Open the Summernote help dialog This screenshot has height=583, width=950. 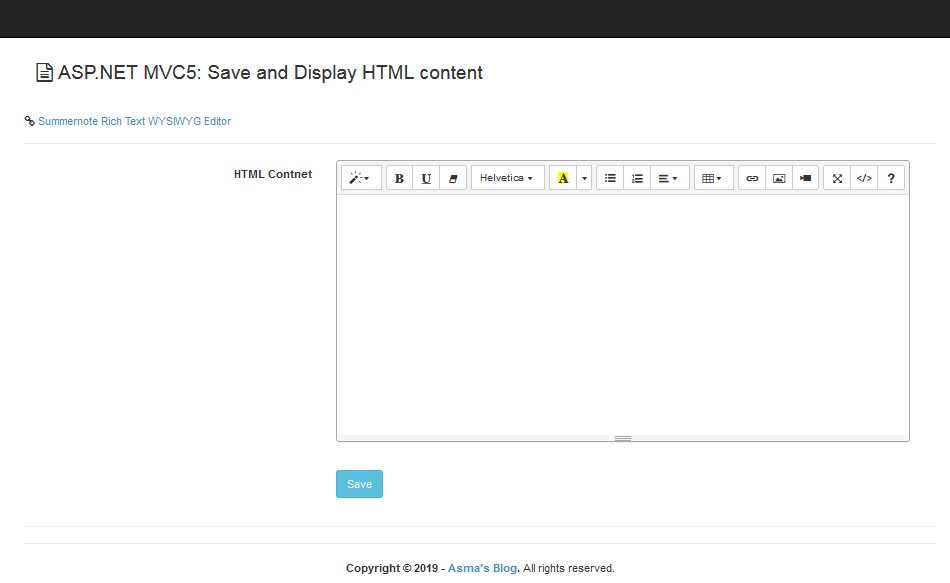tap(891, 177)
